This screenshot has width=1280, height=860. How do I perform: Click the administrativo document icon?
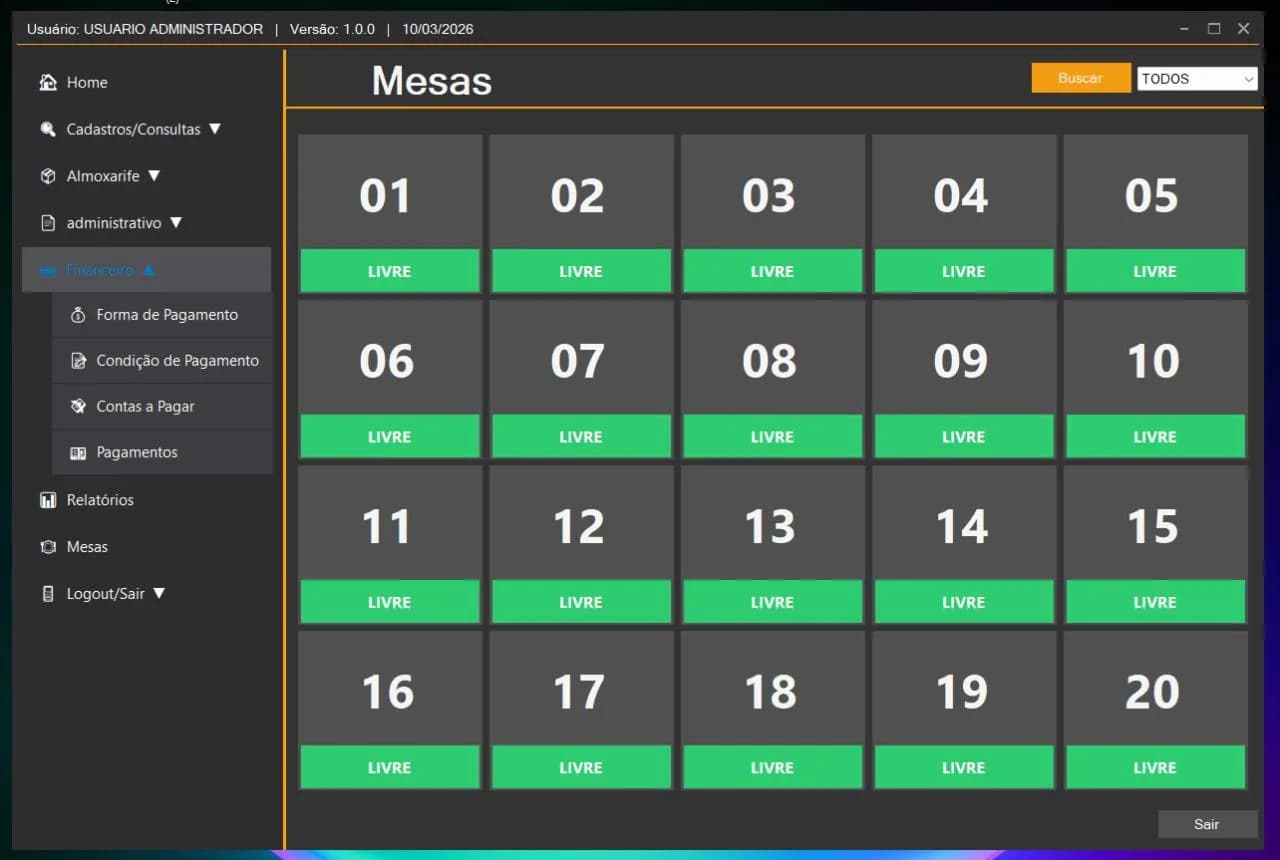tap(48, 223)
